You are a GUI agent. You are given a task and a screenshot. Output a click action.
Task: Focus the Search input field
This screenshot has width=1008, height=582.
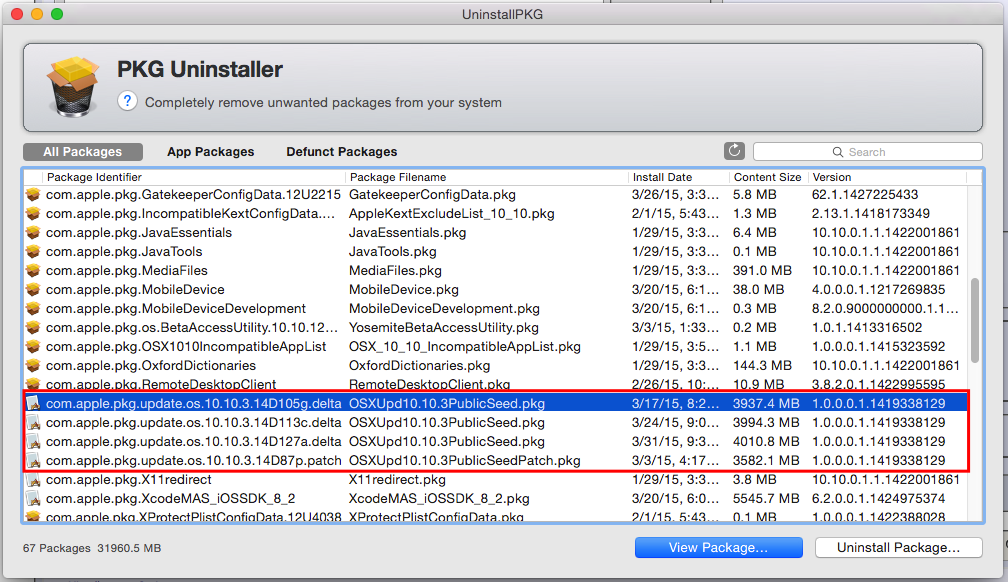pos(868,152)
